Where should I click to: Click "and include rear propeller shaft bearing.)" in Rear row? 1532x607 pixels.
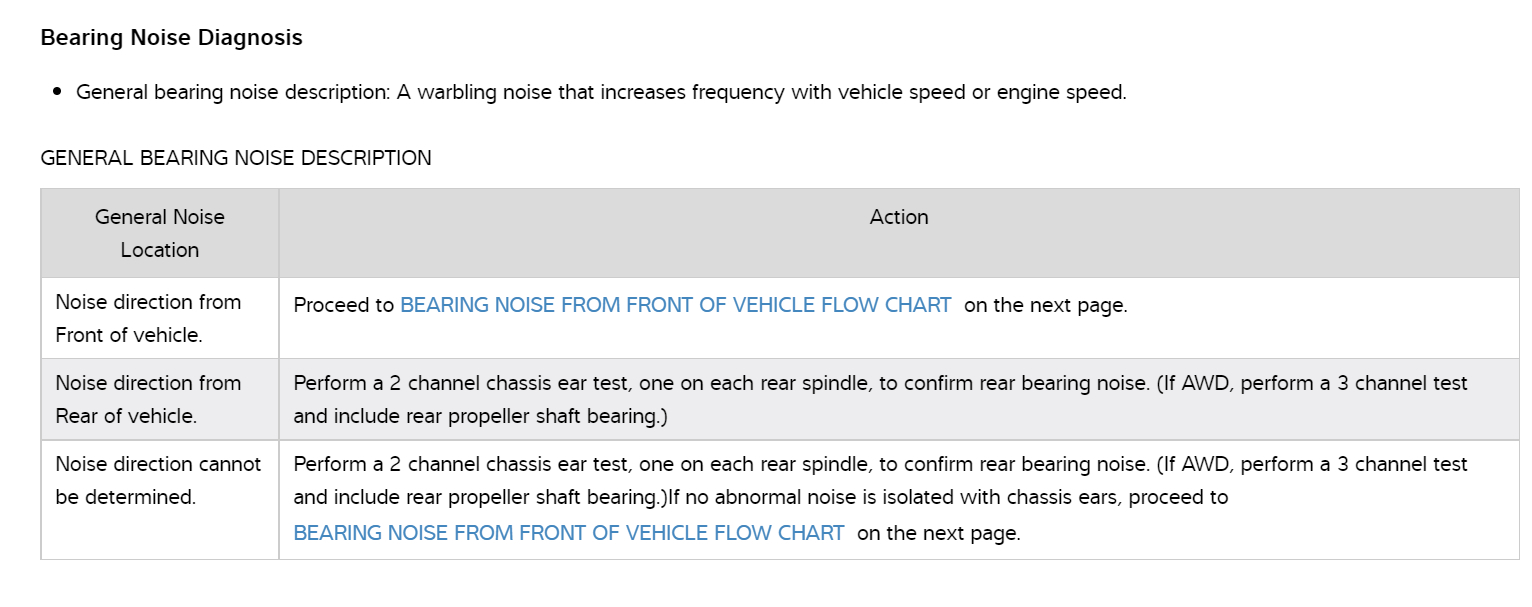click(480, 416)
